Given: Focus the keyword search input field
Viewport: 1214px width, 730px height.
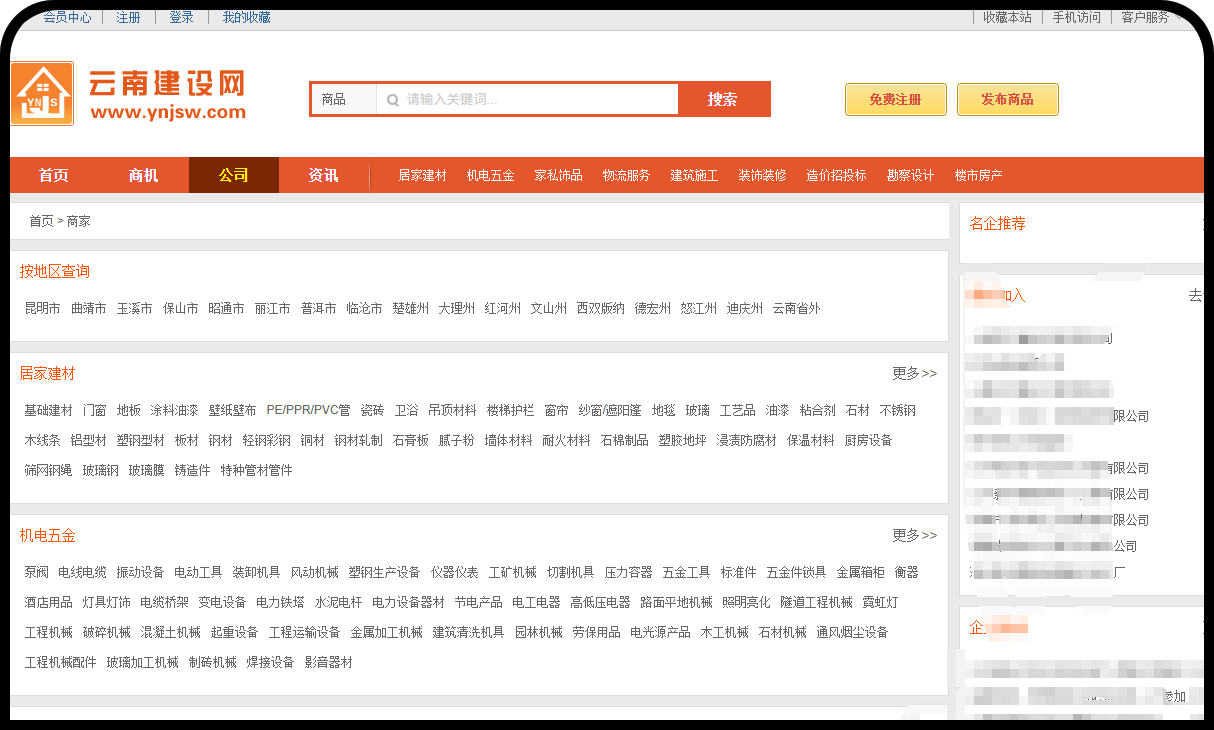Looking at the screenshot, I should click(535, 100).
